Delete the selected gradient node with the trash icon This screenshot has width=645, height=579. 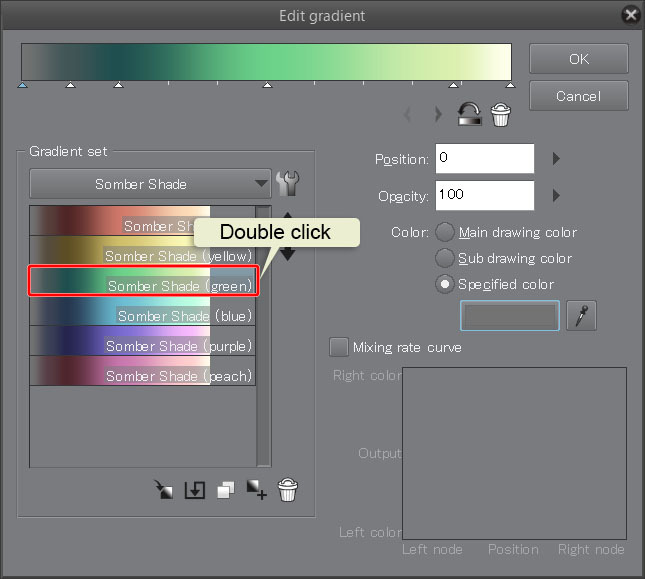500,115
